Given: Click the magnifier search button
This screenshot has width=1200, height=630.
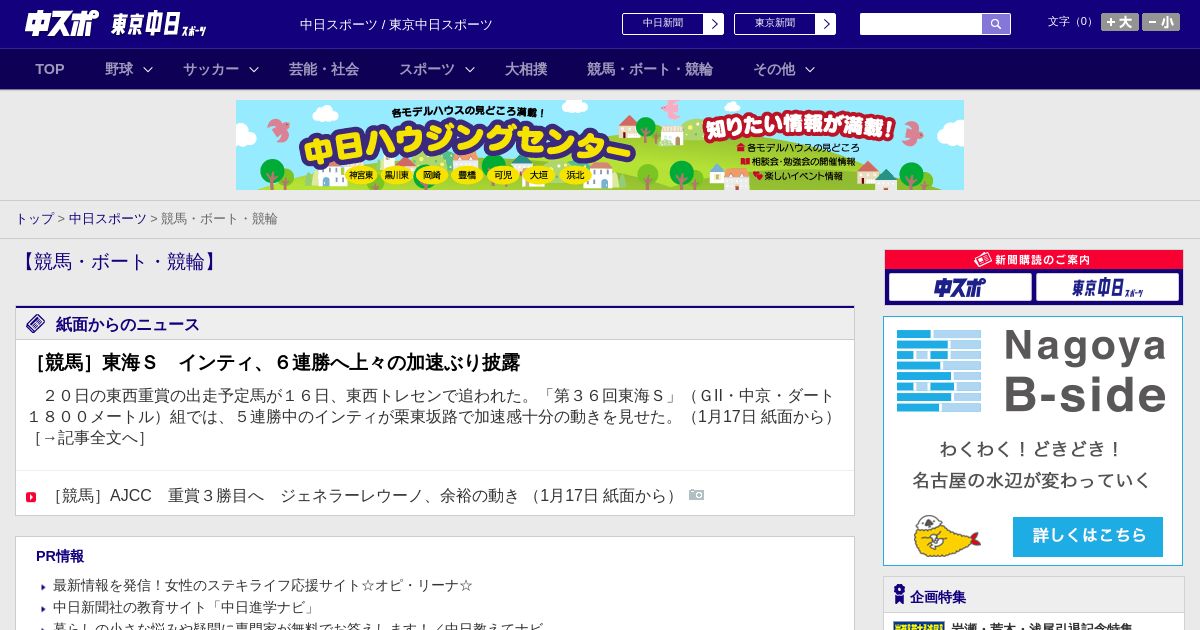Looking at the screenshot, I should click(x=996, y=24).
